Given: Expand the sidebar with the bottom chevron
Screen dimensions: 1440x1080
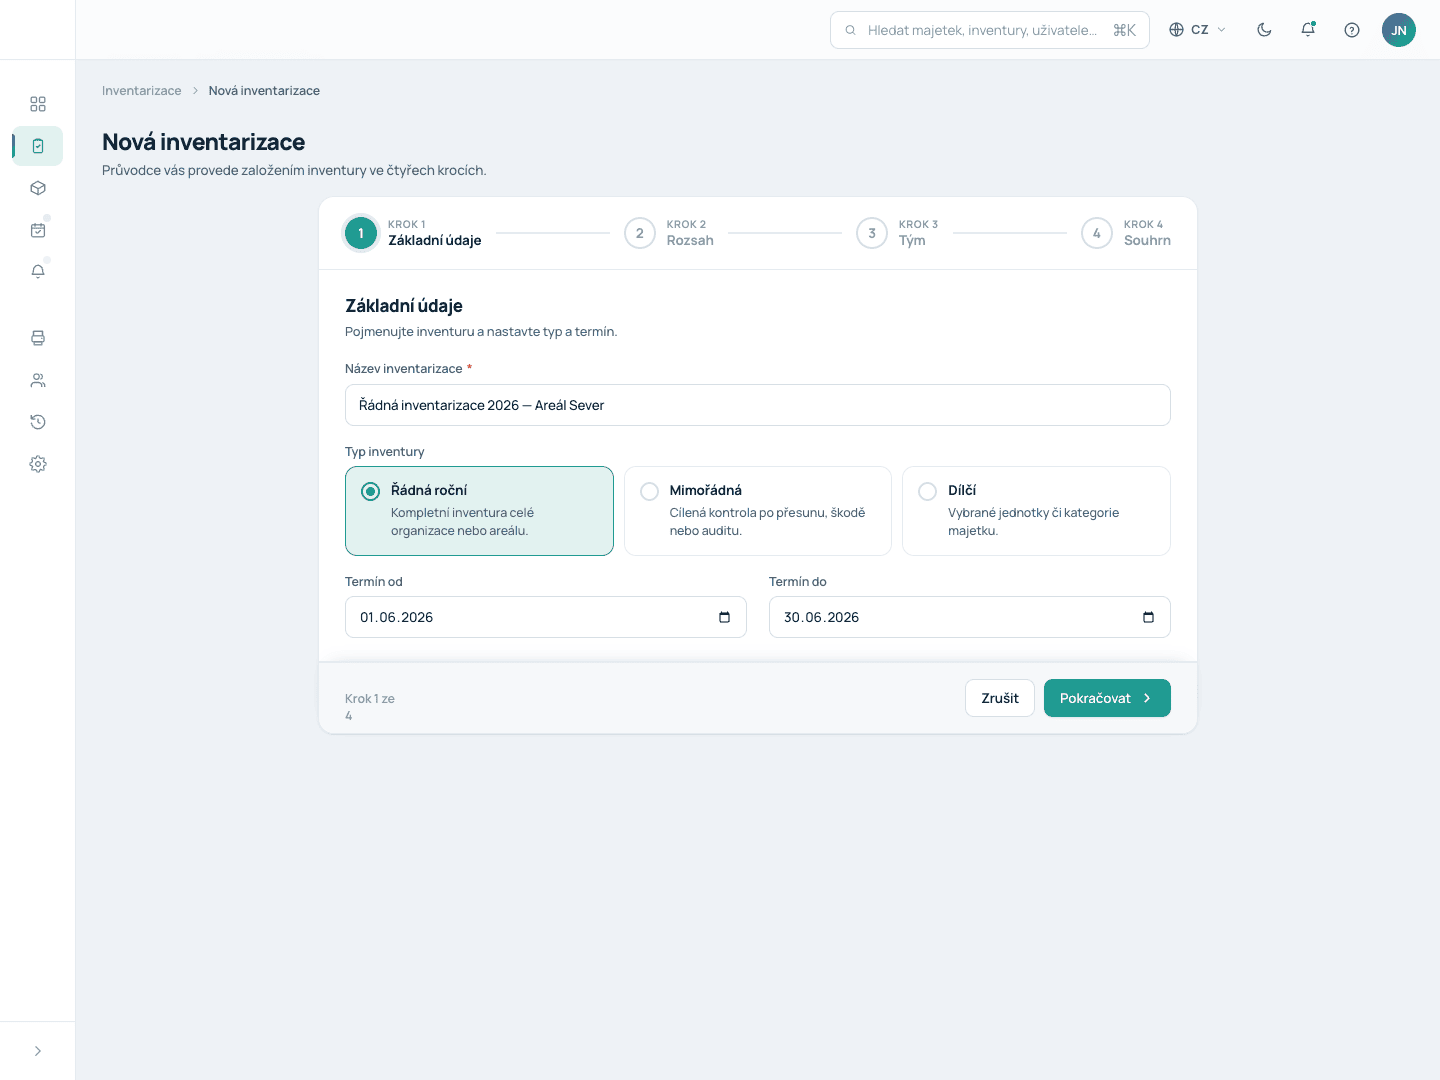Looking at the screenshot, I should [38, 1051].
